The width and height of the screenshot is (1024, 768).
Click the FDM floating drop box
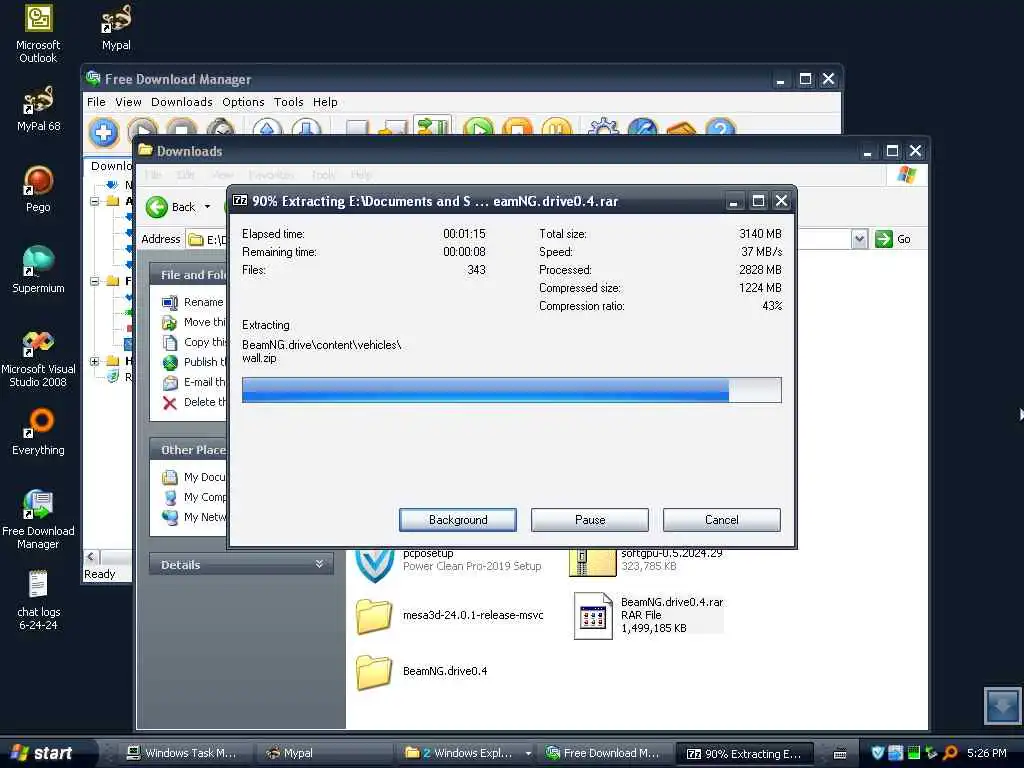click(x=1002, y=705)
